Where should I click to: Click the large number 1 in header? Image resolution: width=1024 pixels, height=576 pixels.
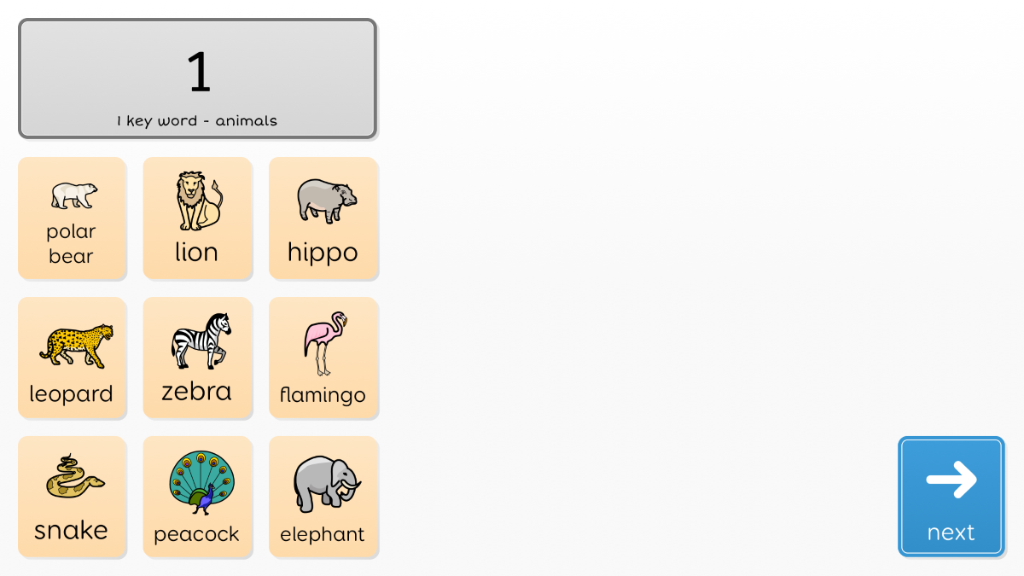199,72
